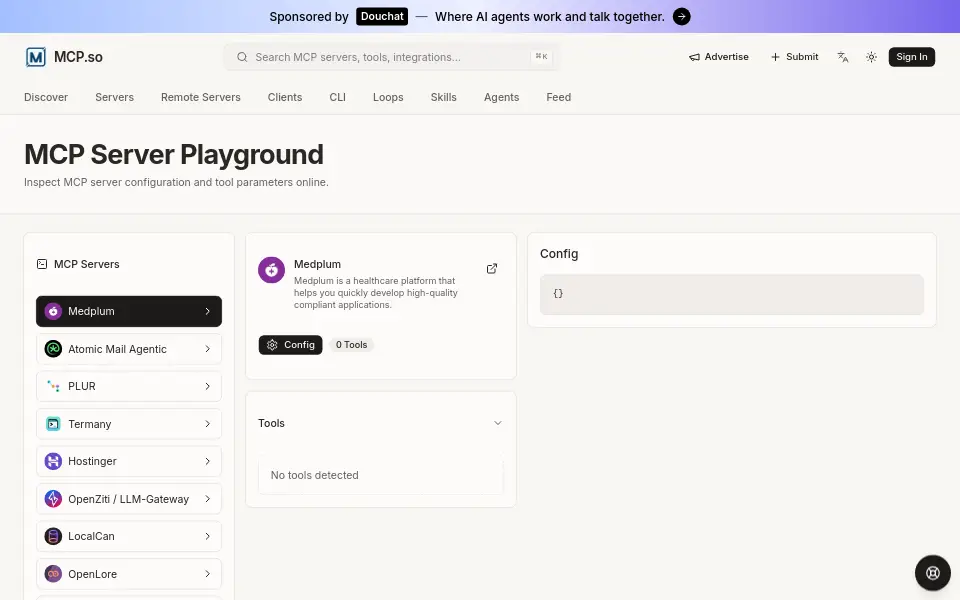This screenshot has width=960, height=600.
Task: Select the CLI tab
Action: (x=337, y=97)
